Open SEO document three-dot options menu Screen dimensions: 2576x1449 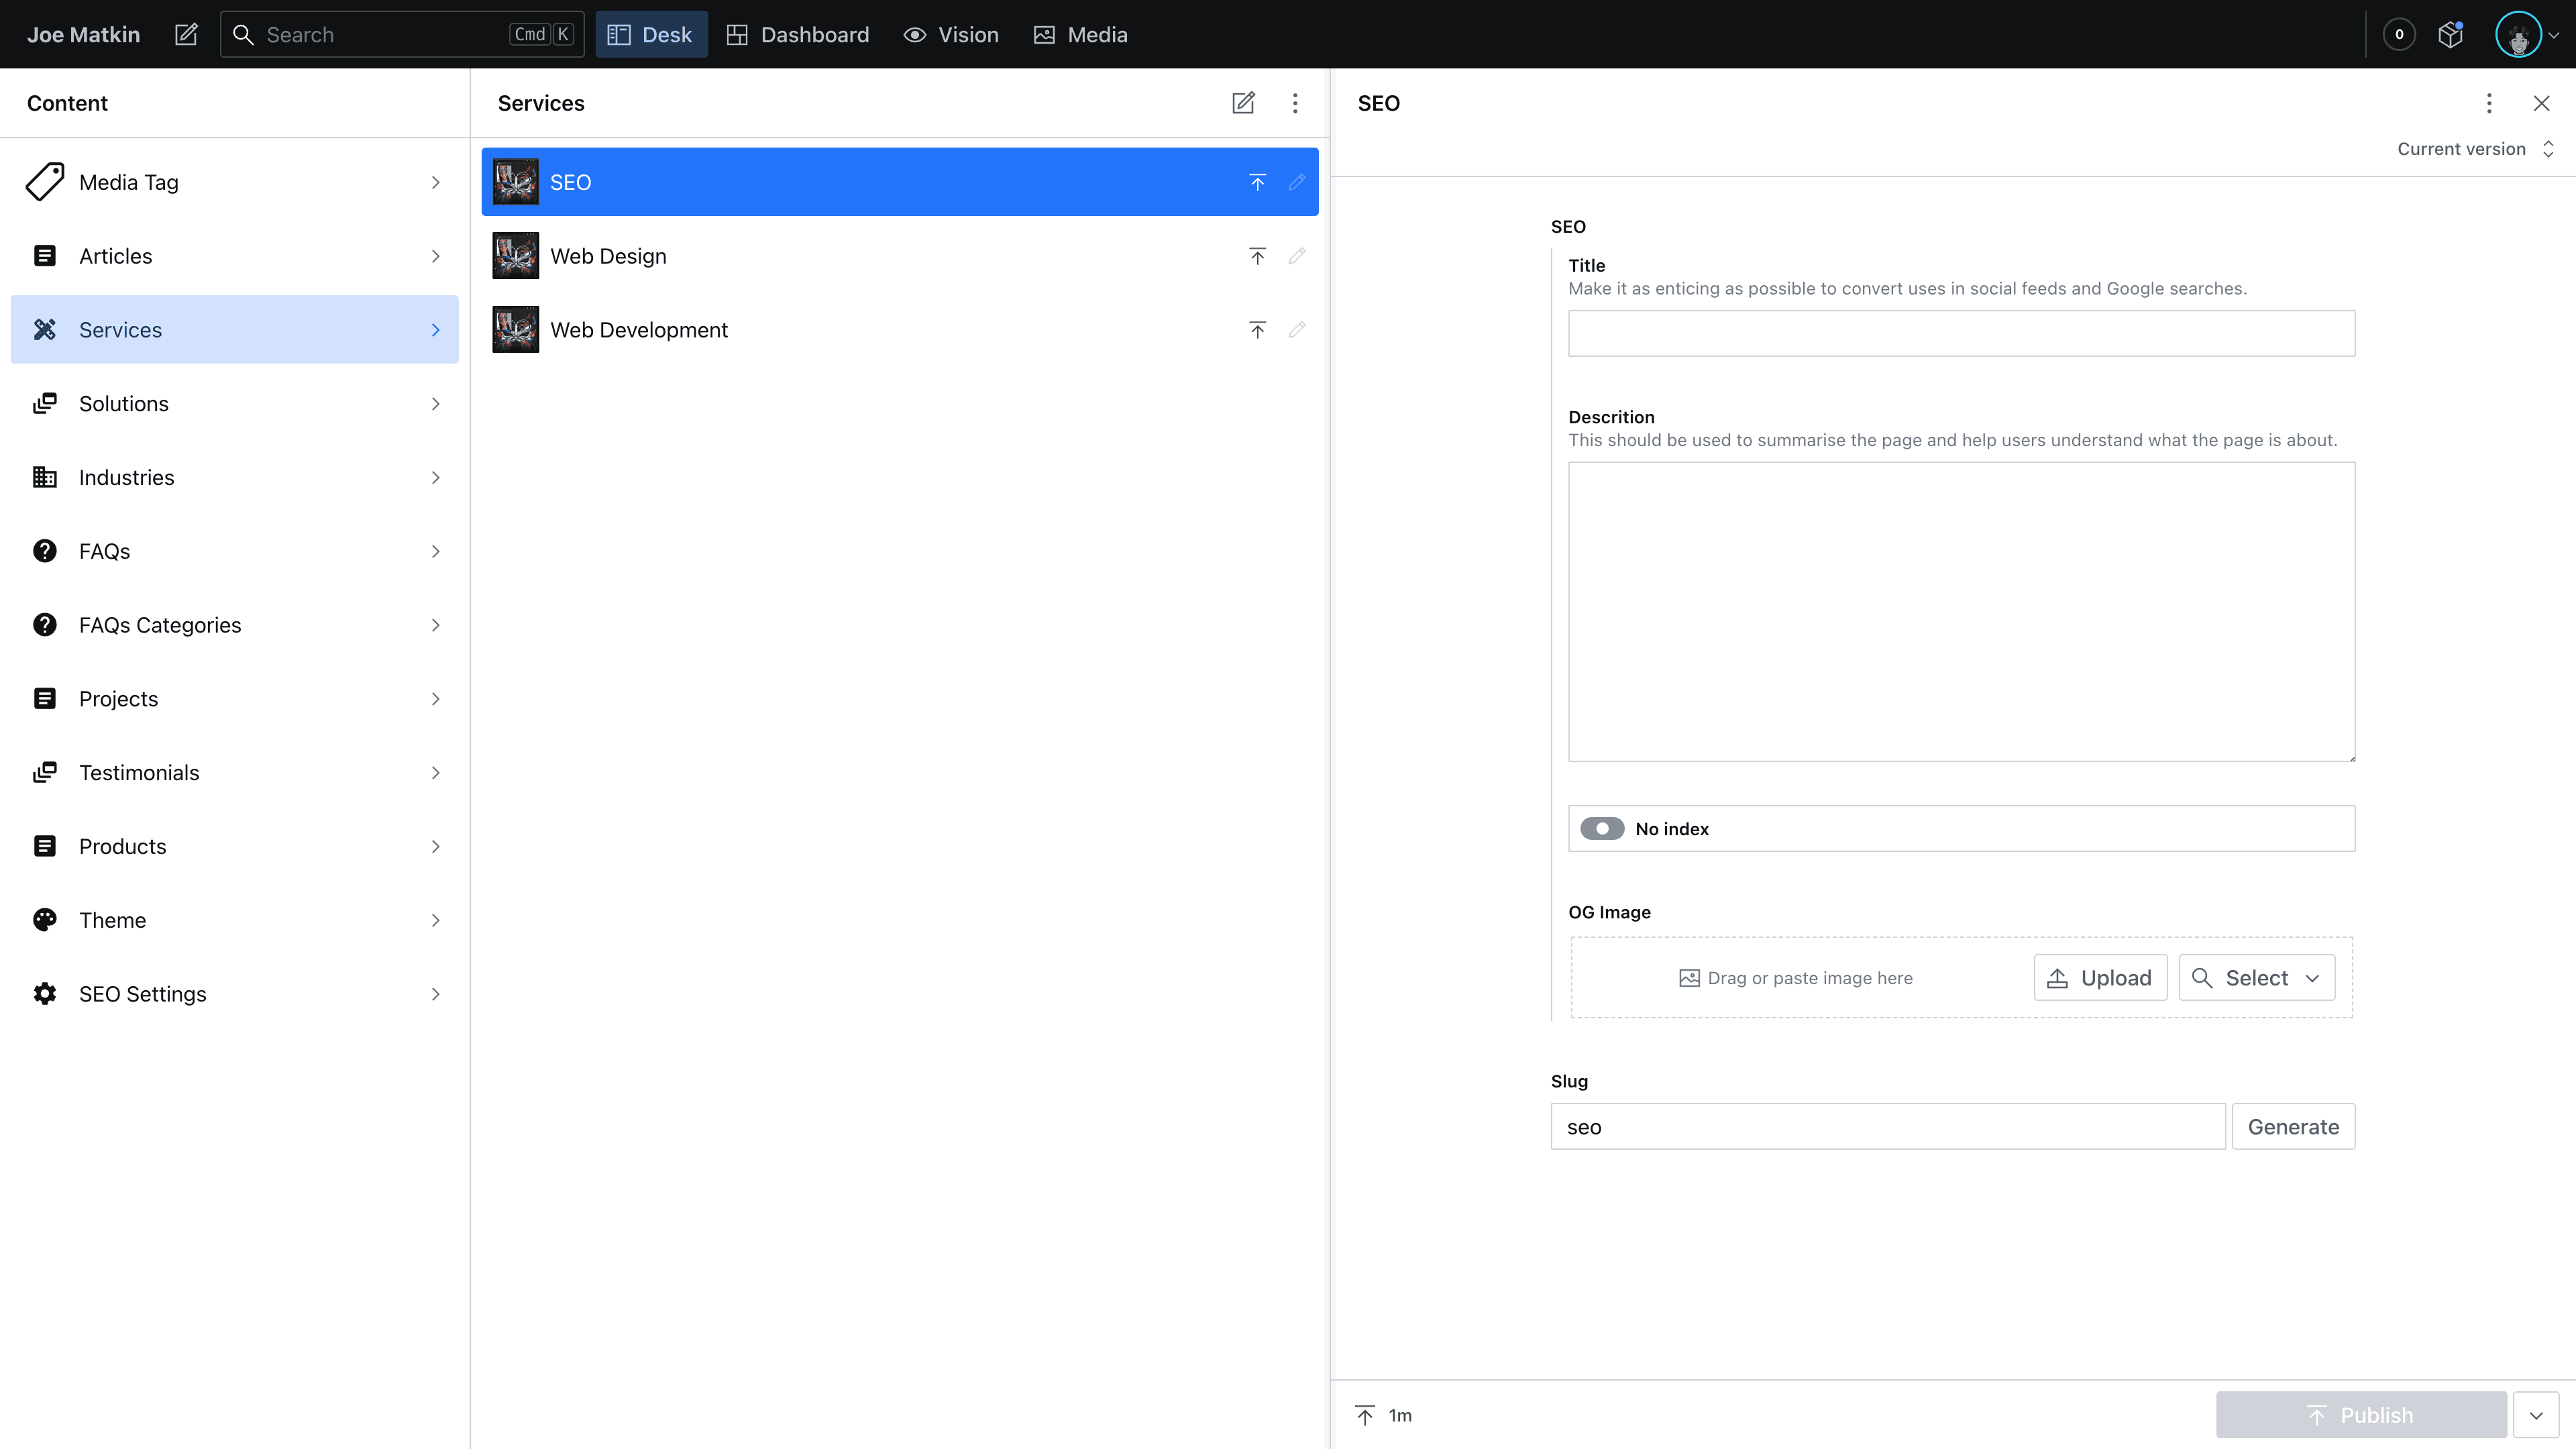[2489, 103]
